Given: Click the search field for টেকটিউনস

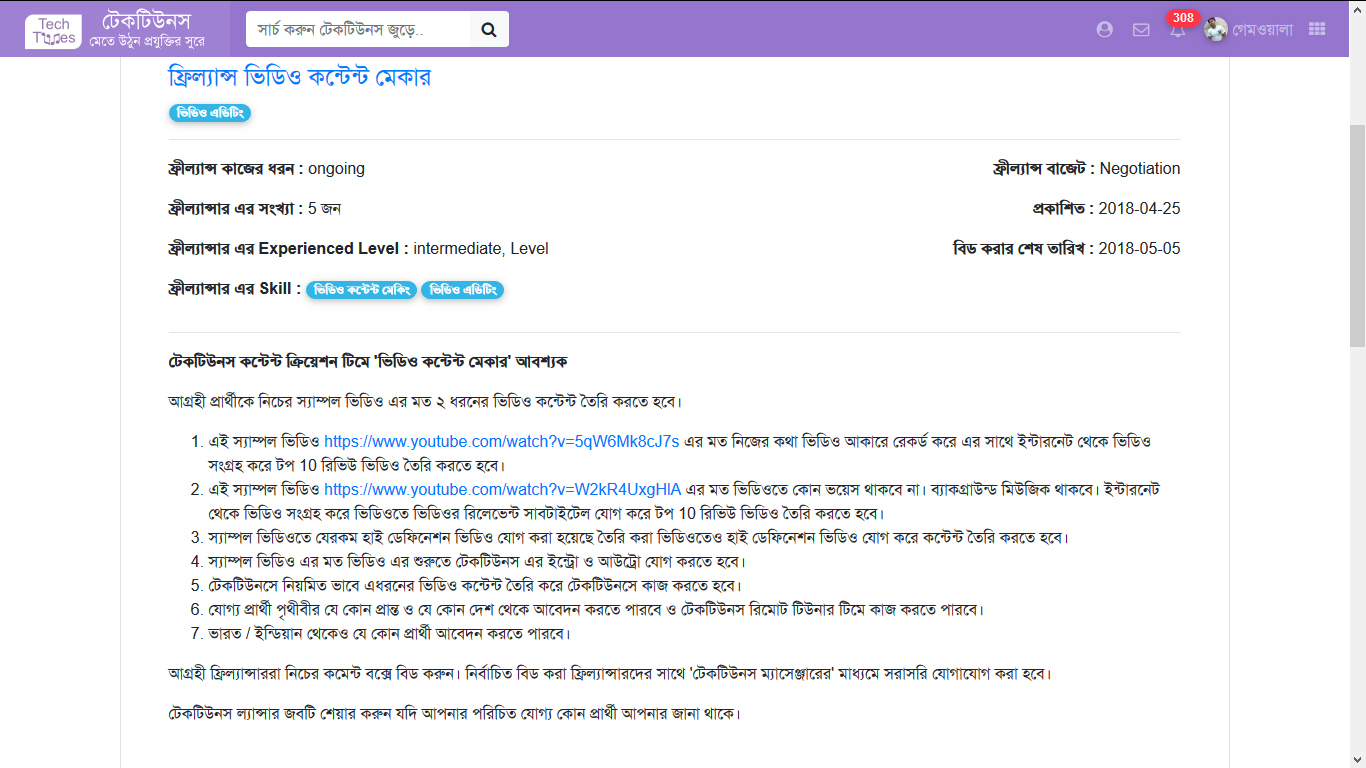Looking at the screenshot, I should pos(358,29).
